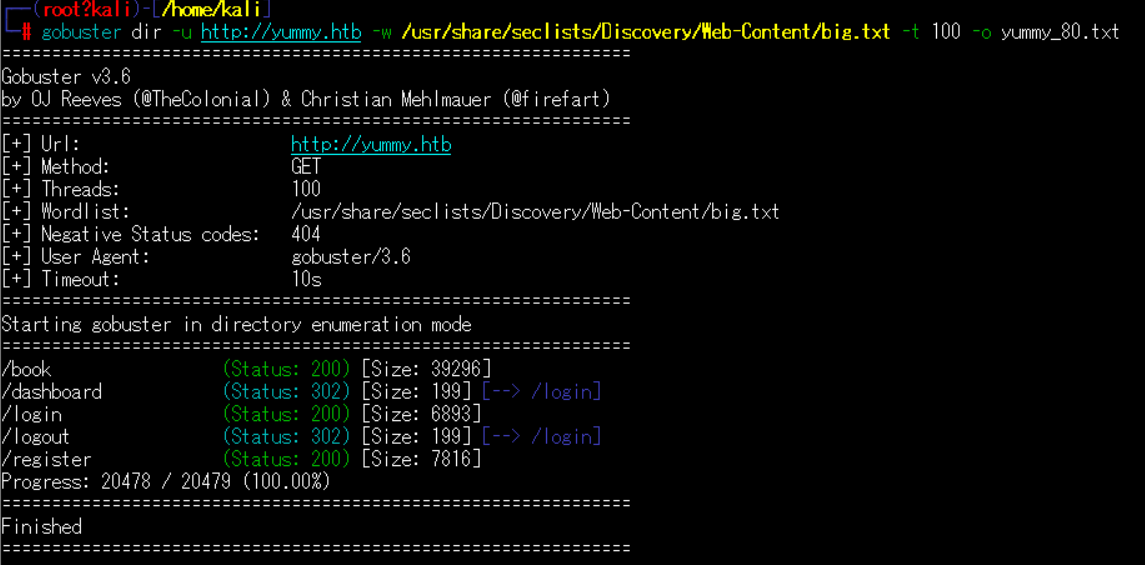Viewport: 1145px width, 565px height.
Task: Click the wordlist path in the settings list
Action: (535, 212)
